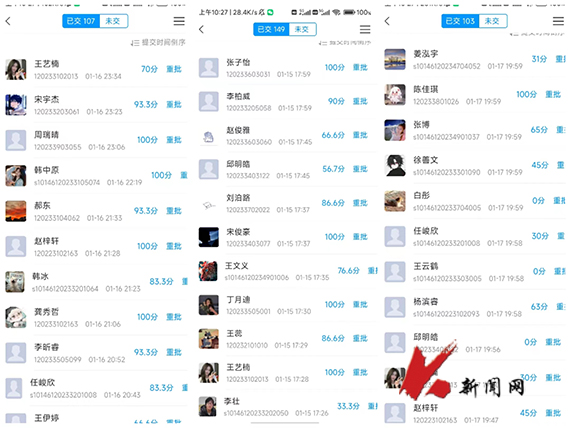The width and height of the screenshot is (570, 428).
Task: Click 重批 for 王艺楠 70分
Action: click(x=174, y=69)
